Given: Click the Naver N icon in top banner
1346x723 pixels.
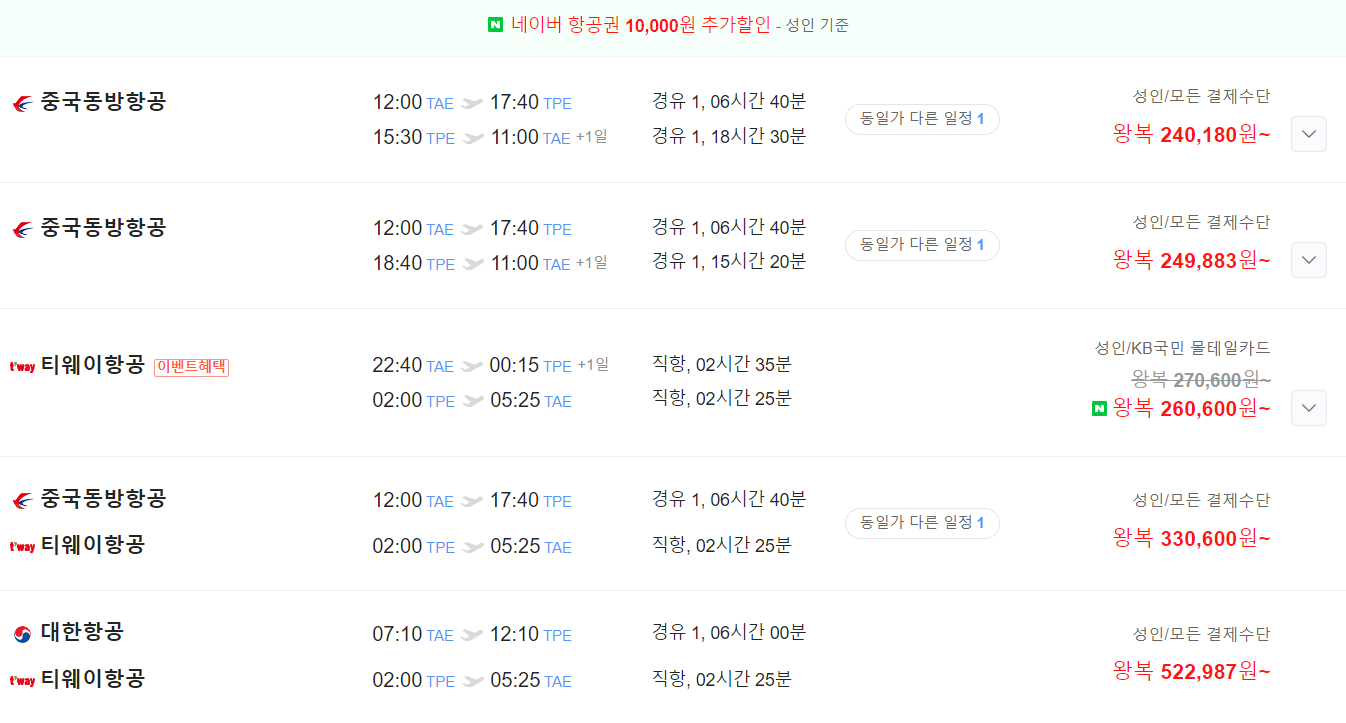Looking at the screenshot, I should coord(493,24).
